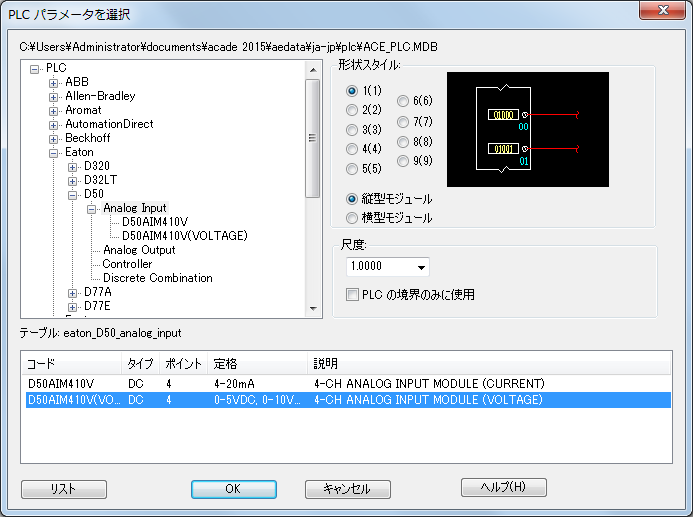Click the 4-20mA rating cell
This screenshot has height=517, width=693.
coord(235,384)
